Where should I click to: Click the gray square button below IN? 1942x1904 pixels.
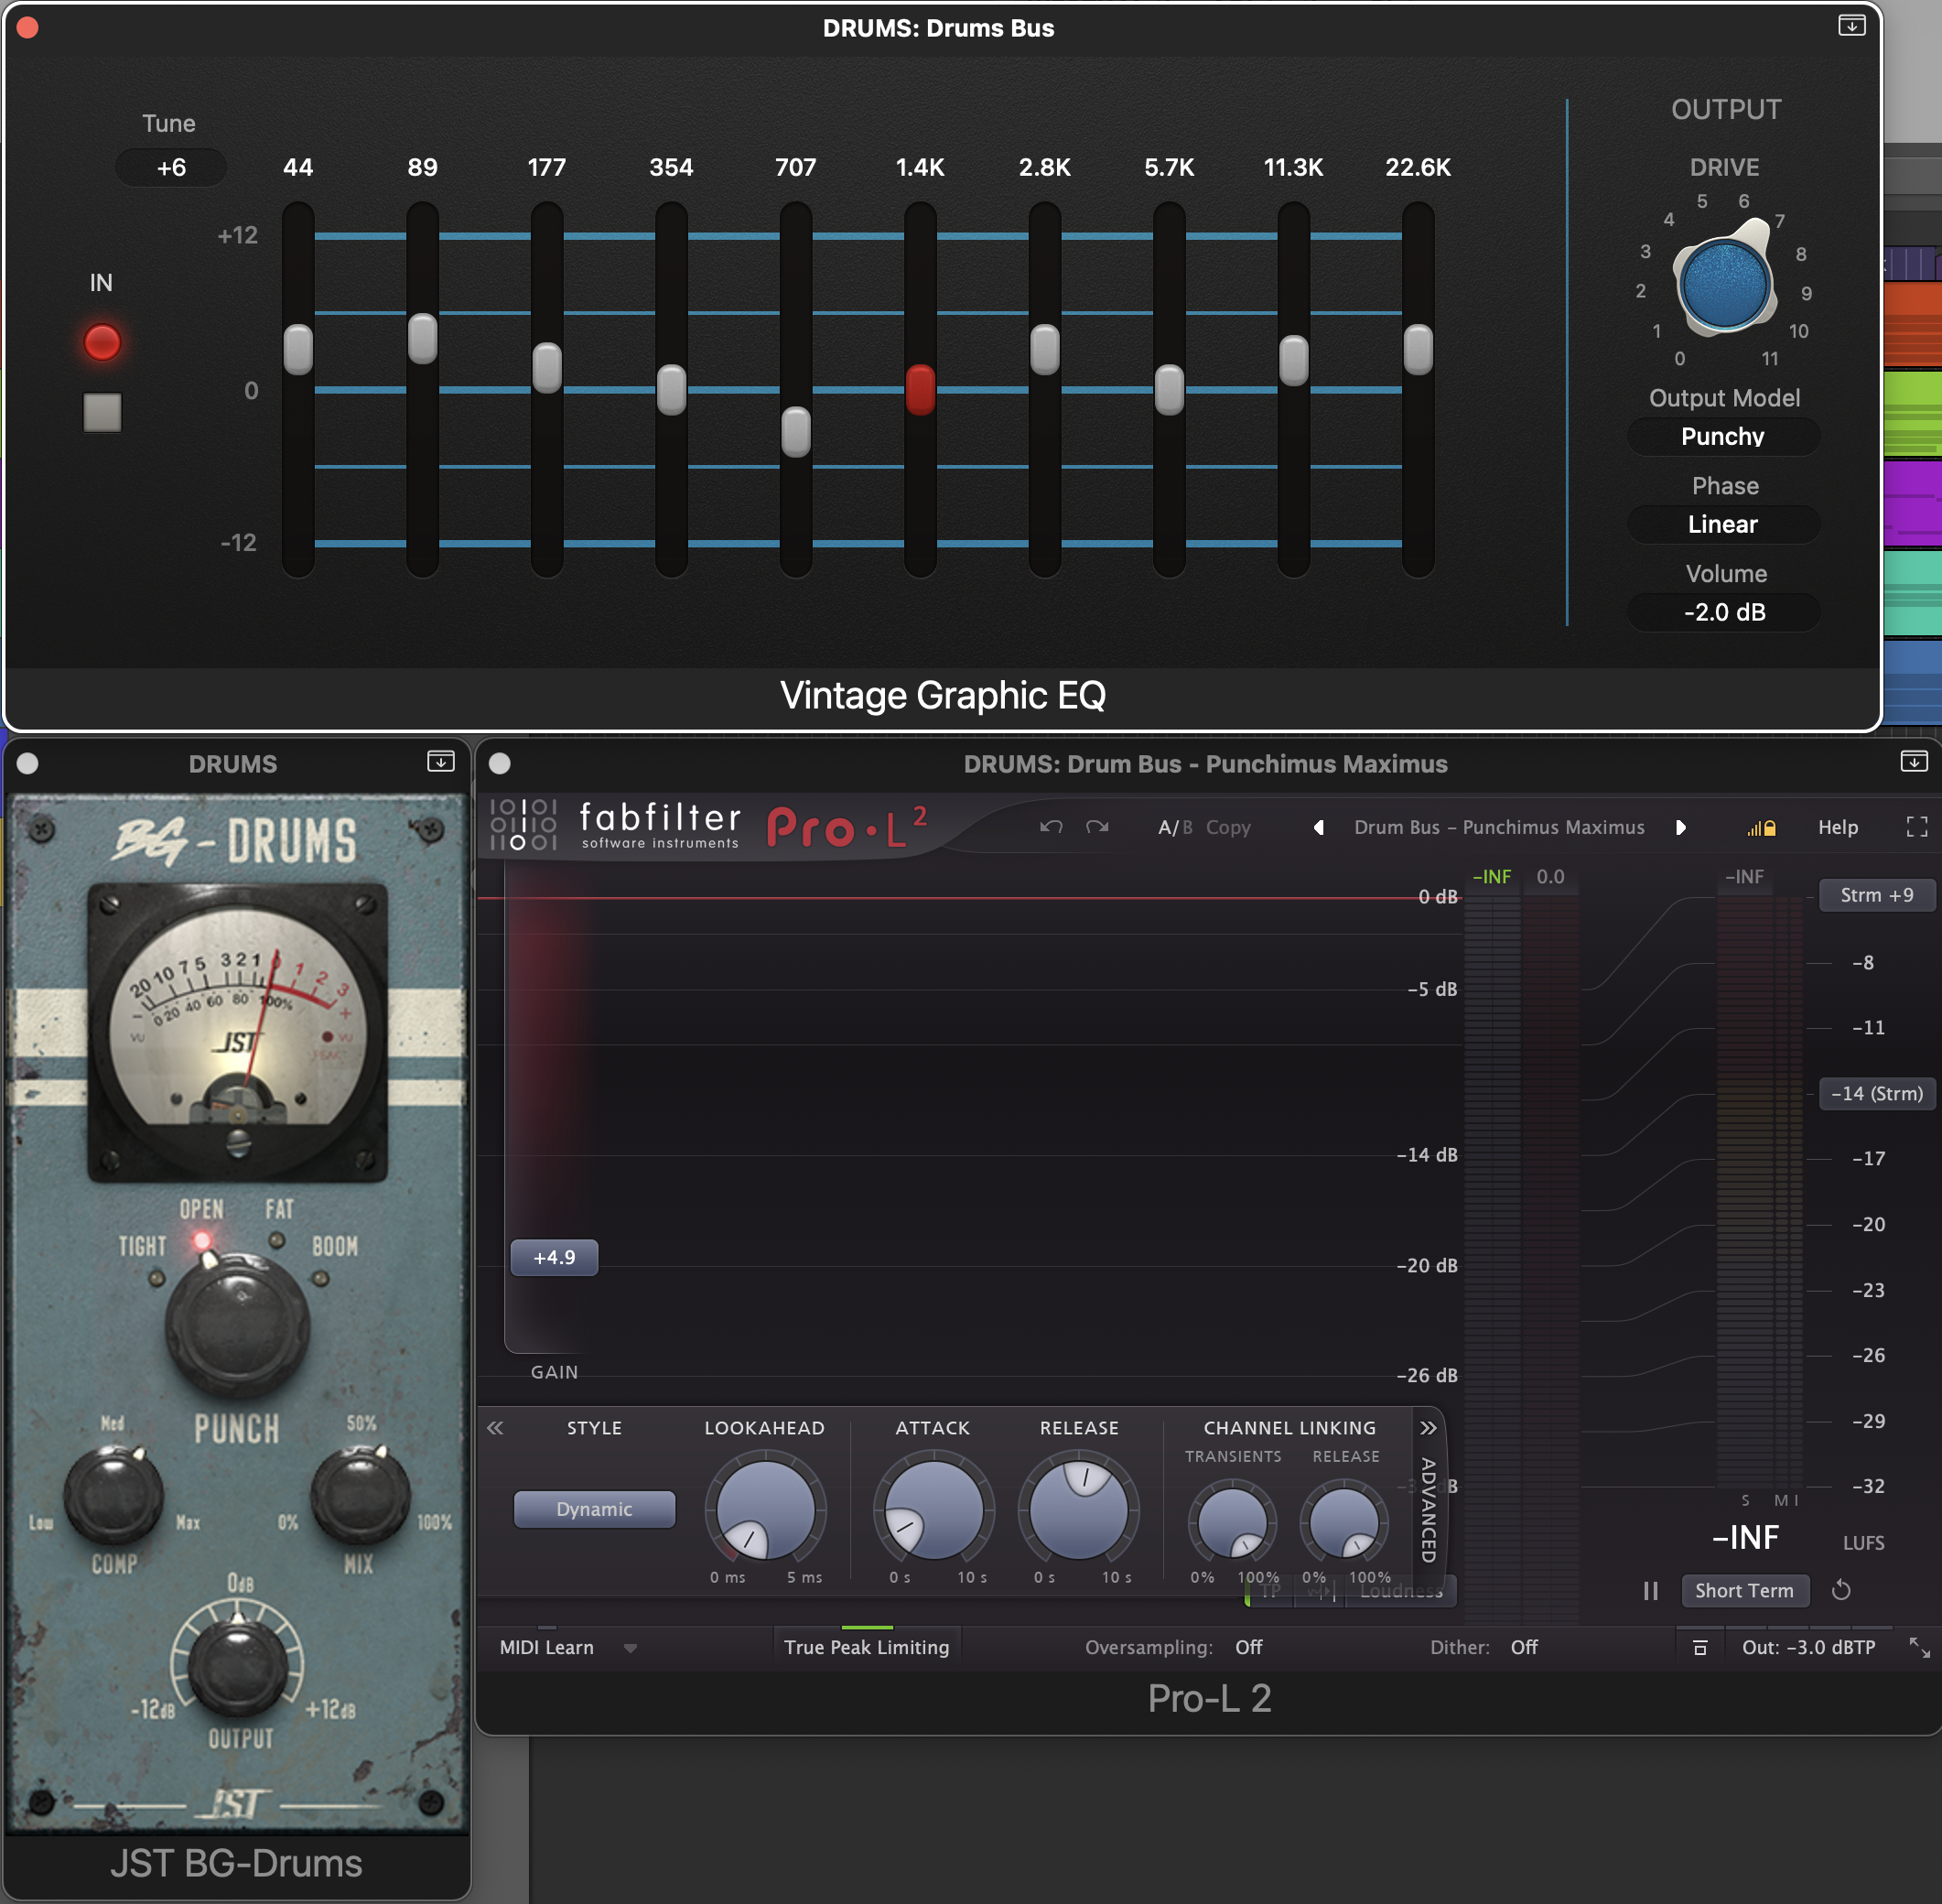point(102,412)
